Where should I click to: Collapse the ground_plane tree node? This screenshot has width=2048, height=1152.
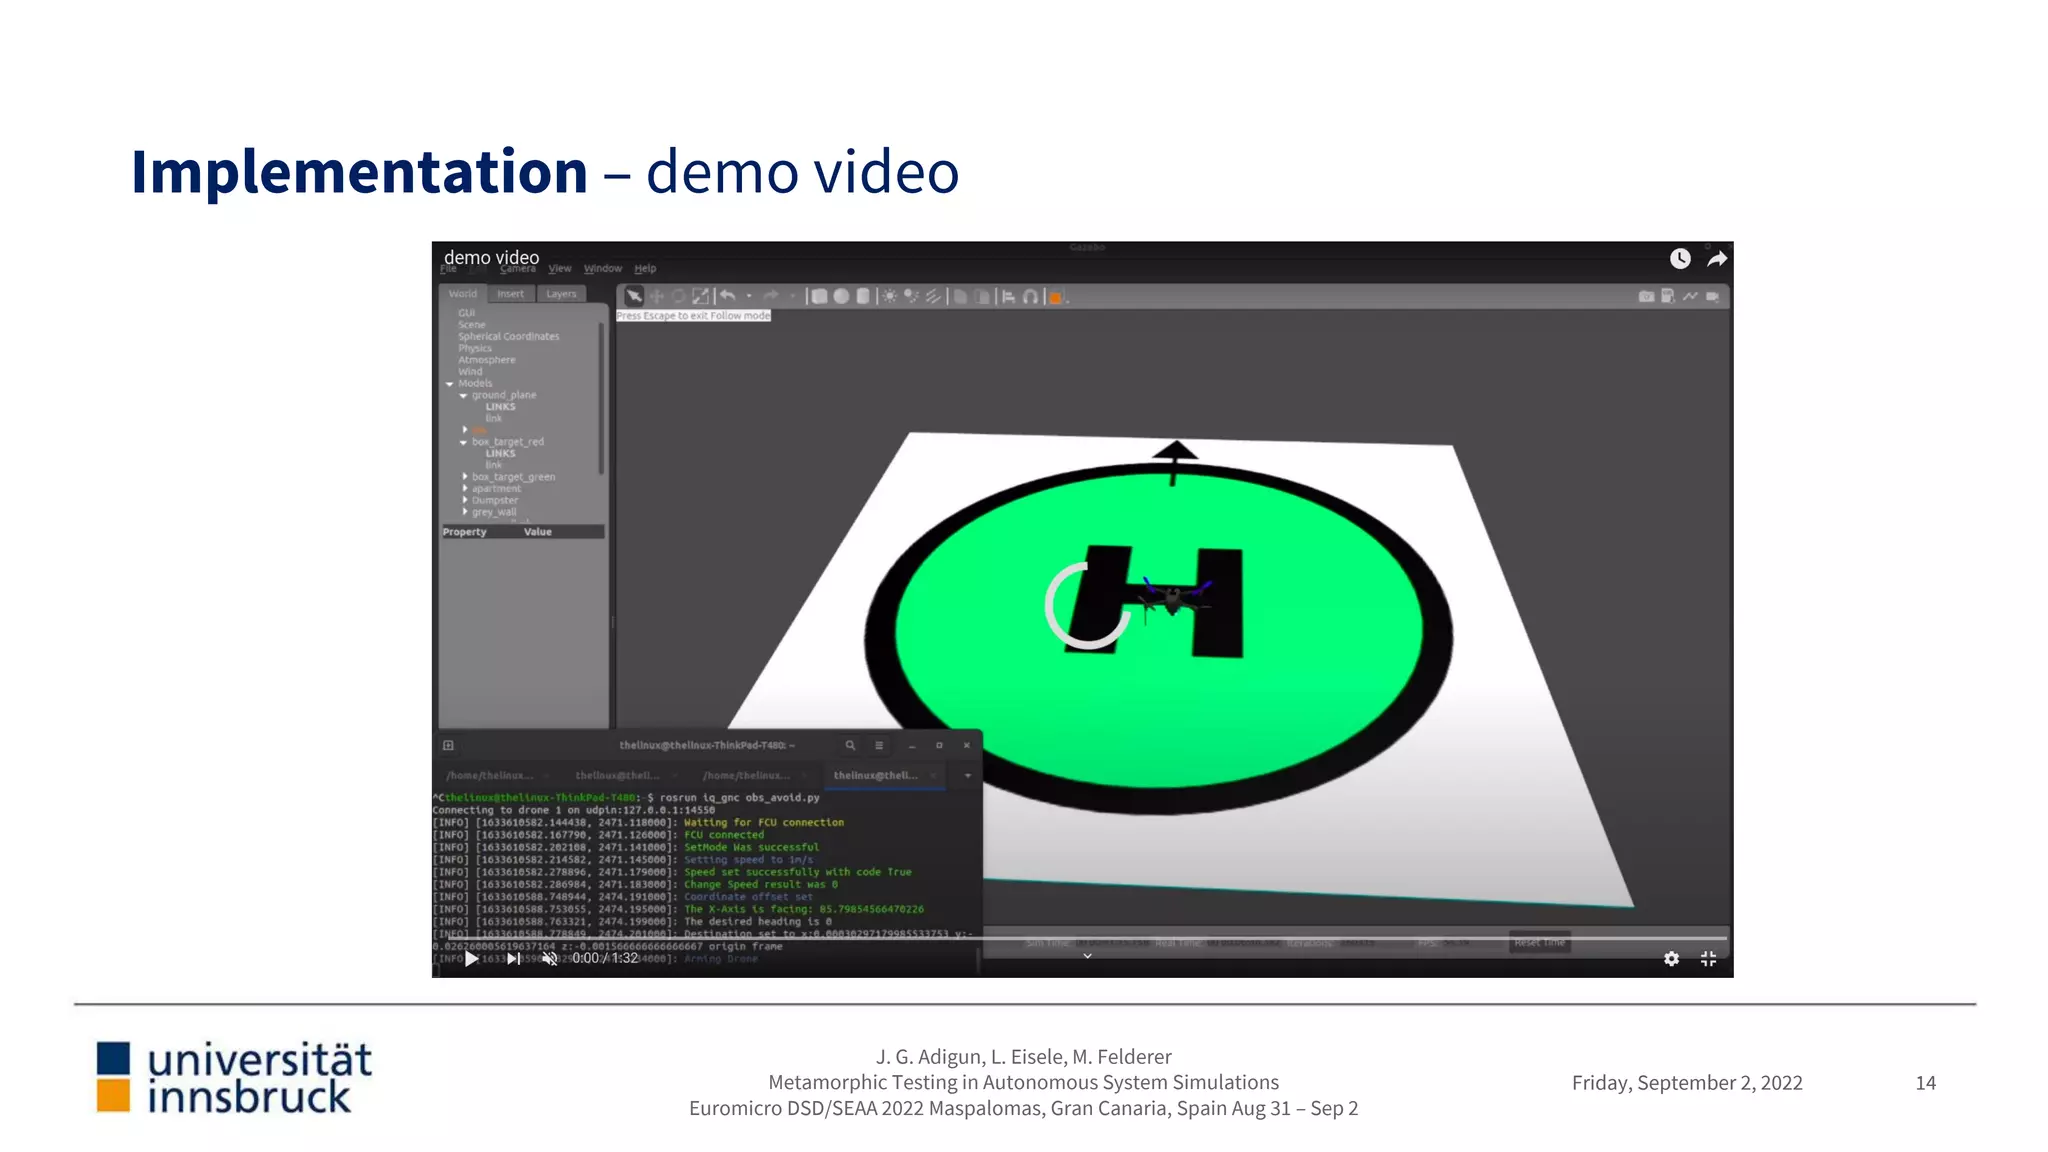[463, 396]
